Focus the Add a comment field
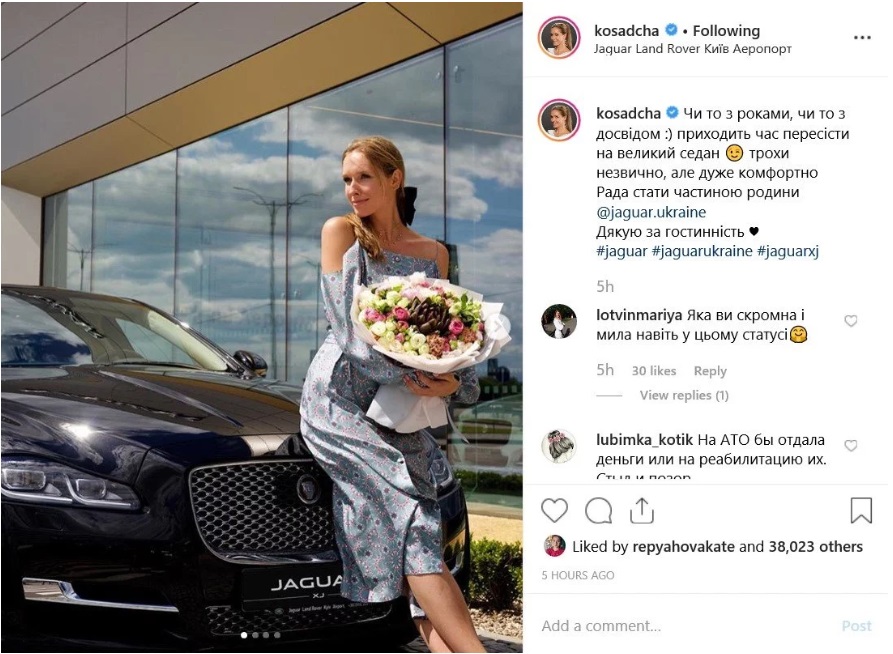Screen dimensions: 893x654 coord(683,626)
